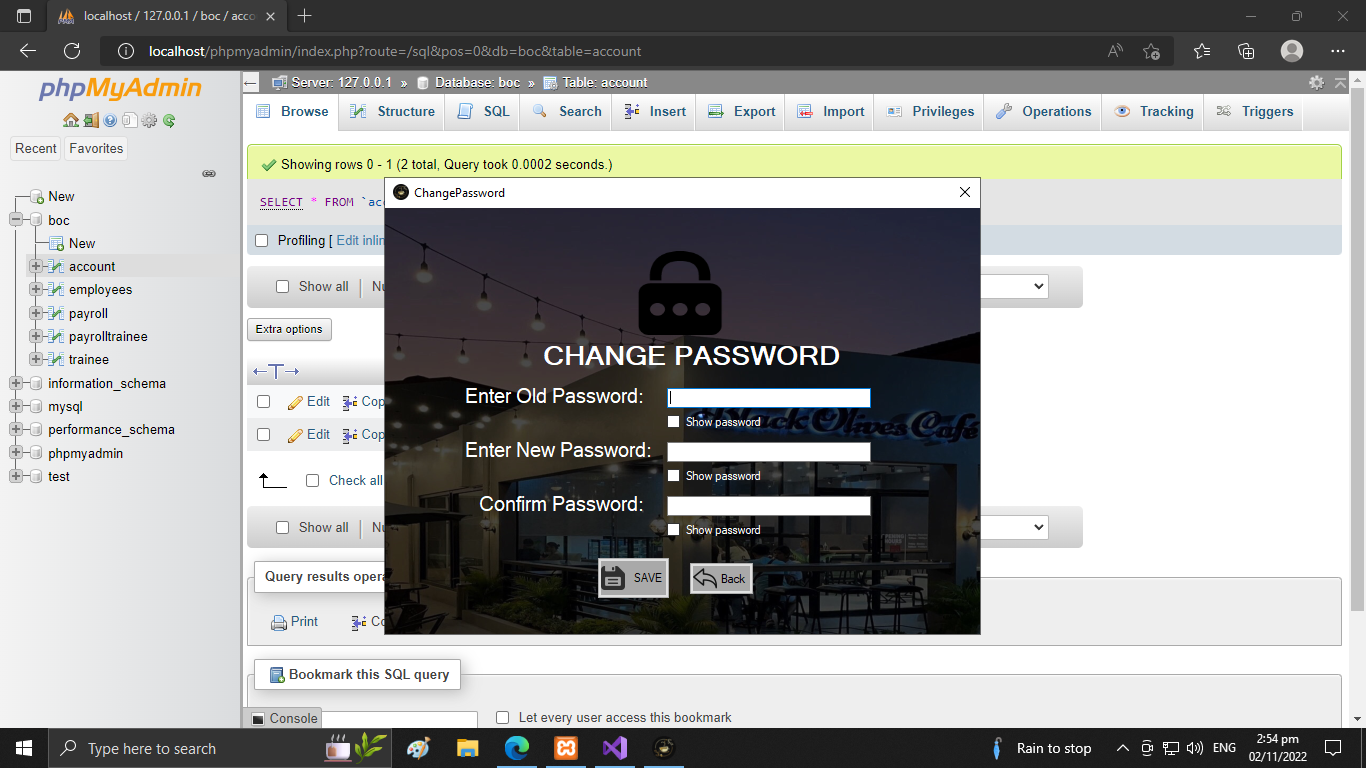Image resolution: width=1366 pixels, height=768 pixels.
Task: Collapse the boc database tree
Action: (x=16, y=220)
